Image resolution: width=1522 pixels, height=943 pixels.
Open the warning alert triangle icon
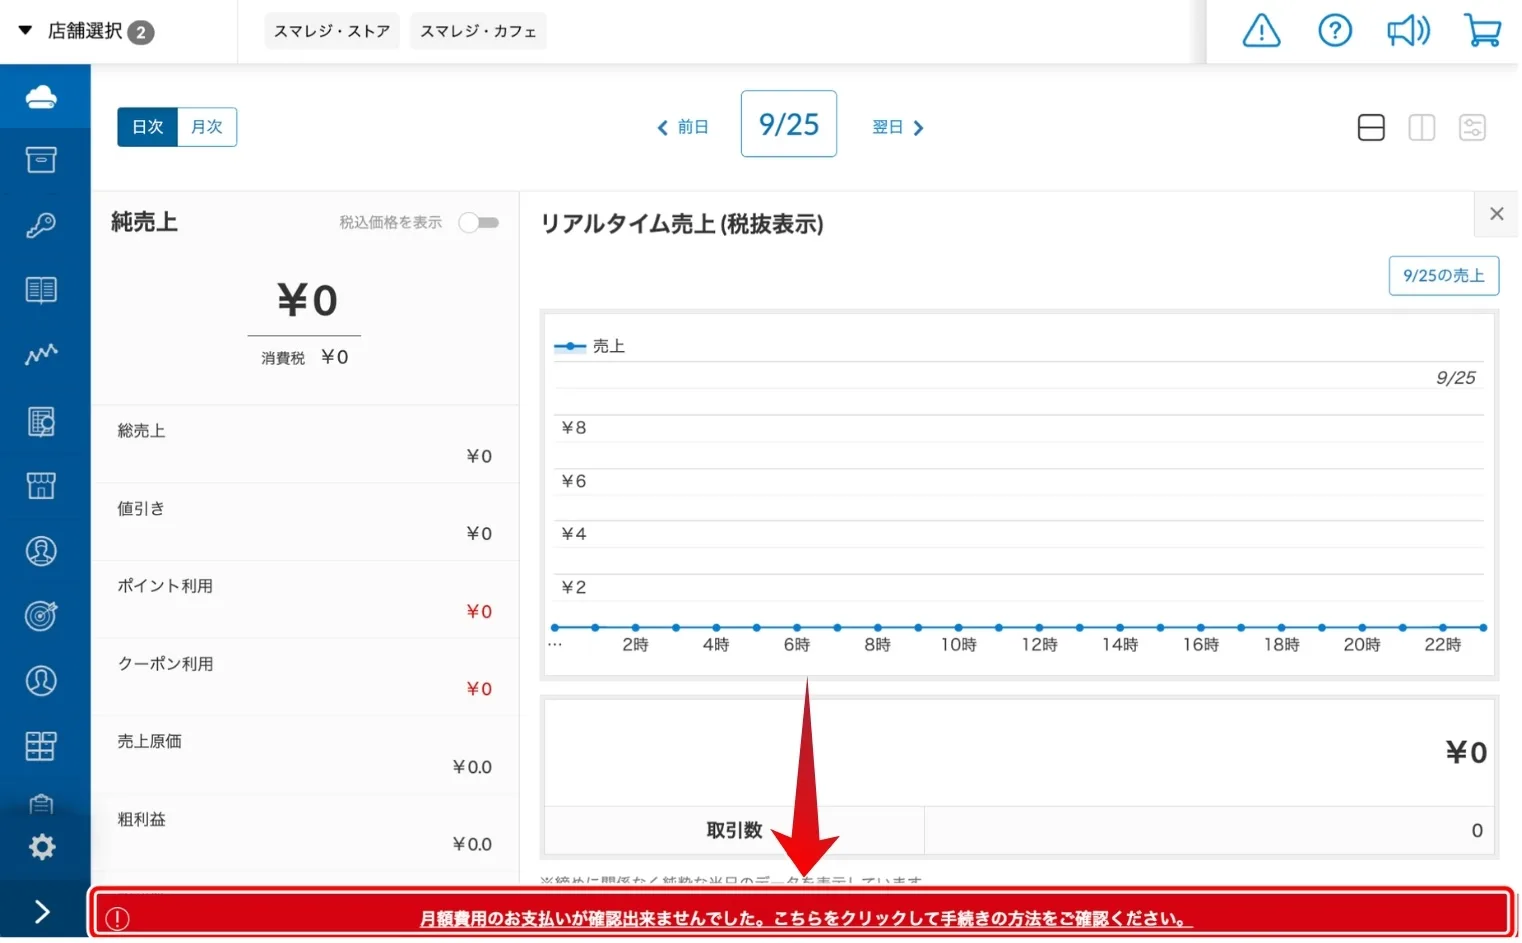click(x=1261, y=31)
